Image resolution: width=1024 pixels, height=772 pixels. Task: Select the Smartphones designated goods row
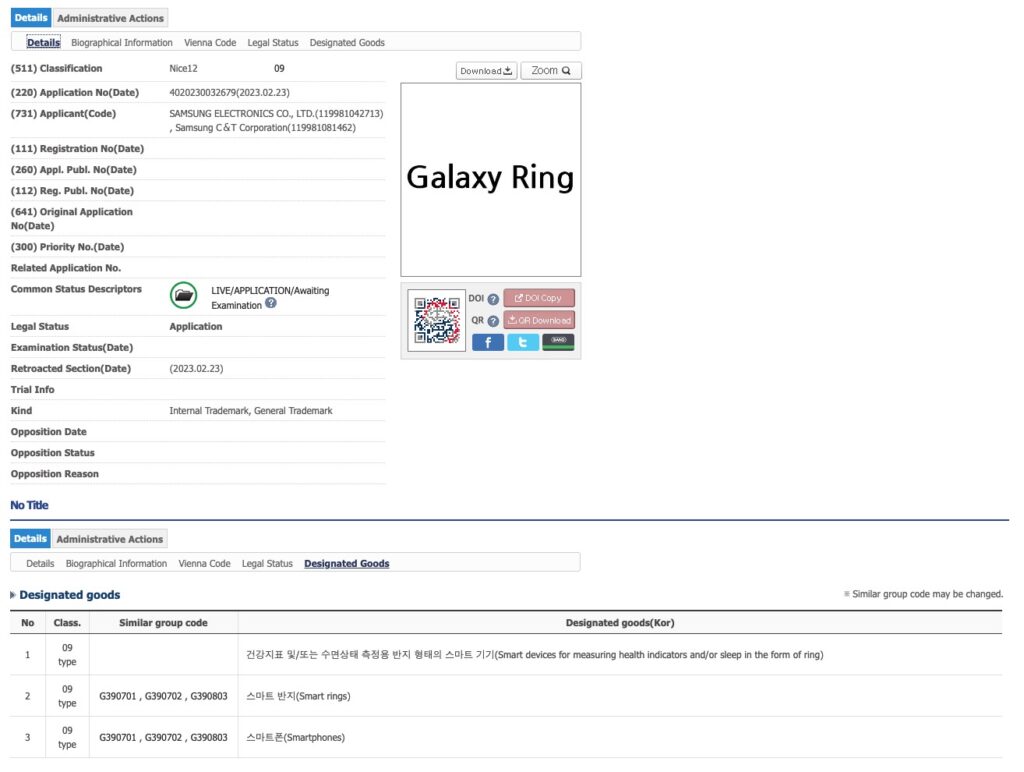[506, 737]
